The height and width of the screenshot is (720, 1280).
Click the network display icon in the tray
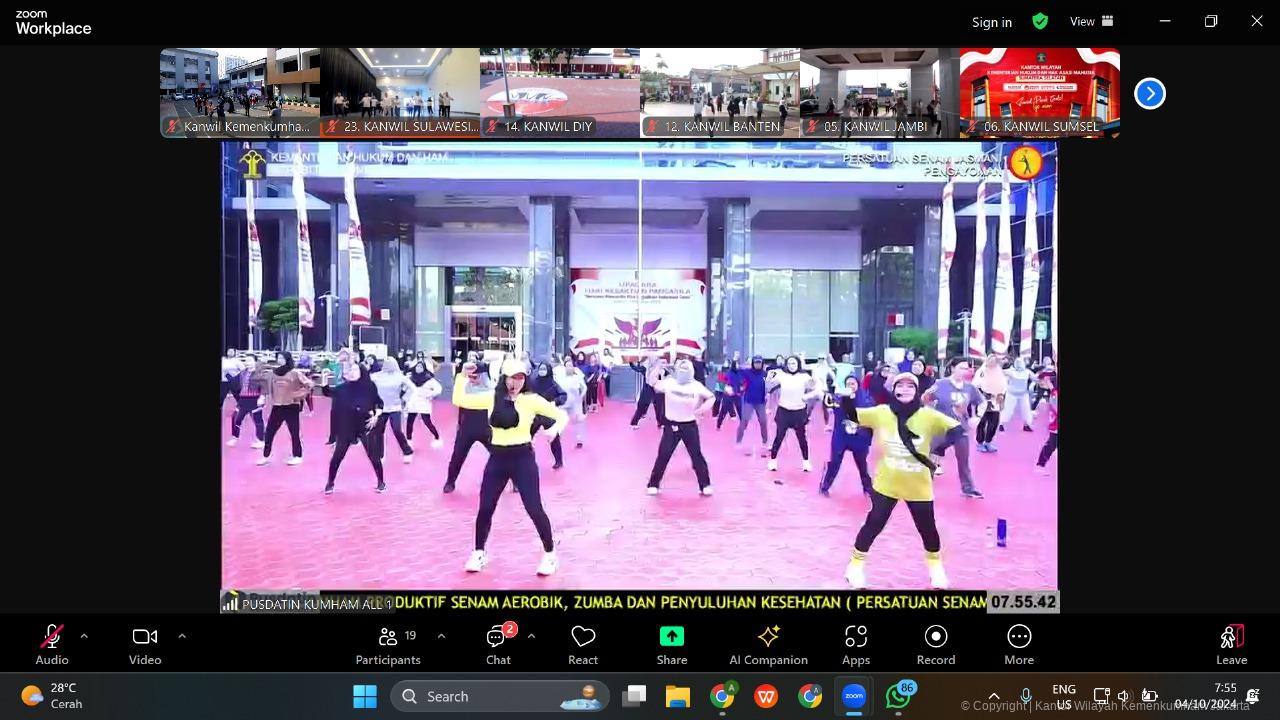click(1101, 696)
